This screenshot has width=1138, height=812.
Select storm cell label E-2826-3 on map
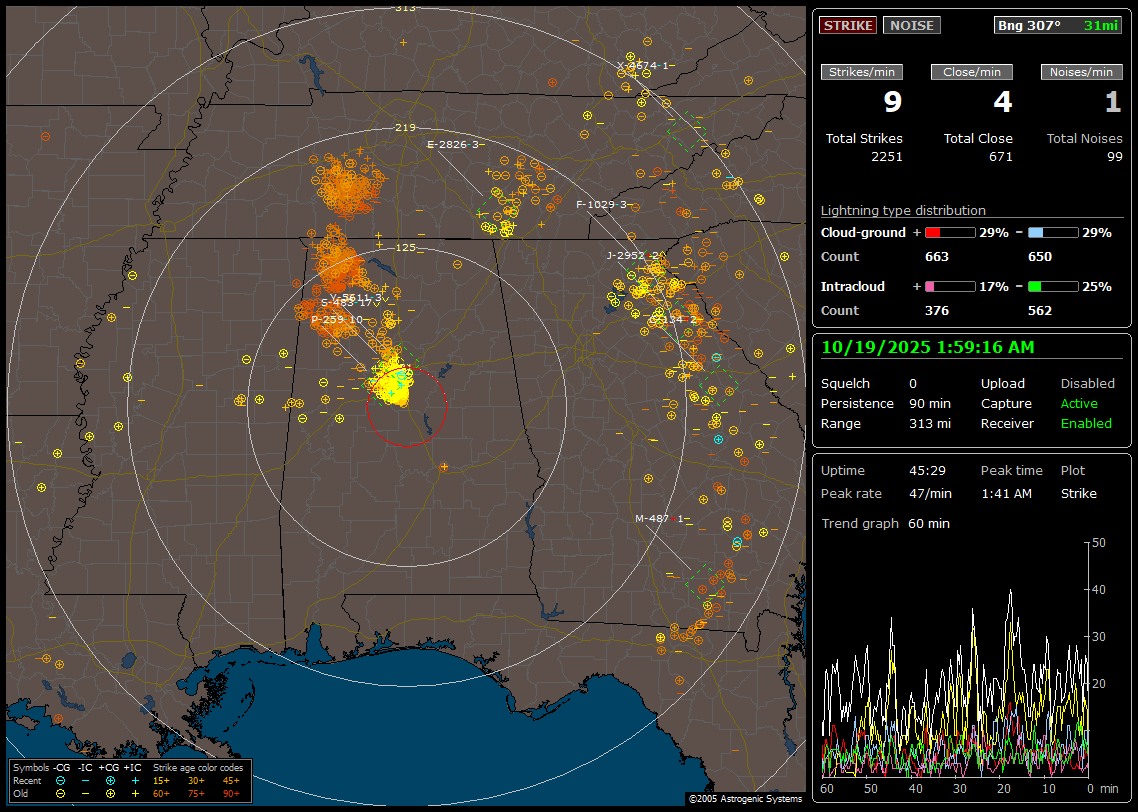point(453,144)
